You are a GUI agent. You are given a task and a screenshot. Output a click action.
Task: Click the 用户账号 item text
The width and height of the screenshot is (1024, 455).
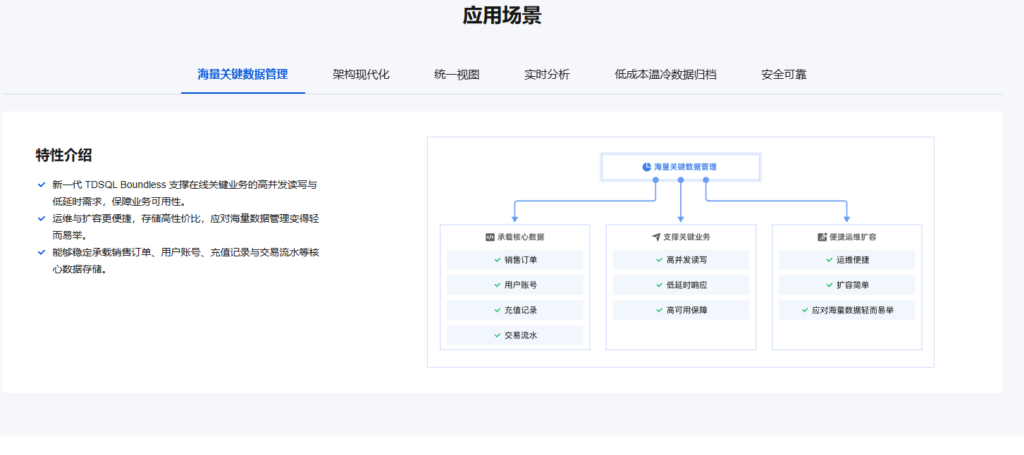click(520, 285)
